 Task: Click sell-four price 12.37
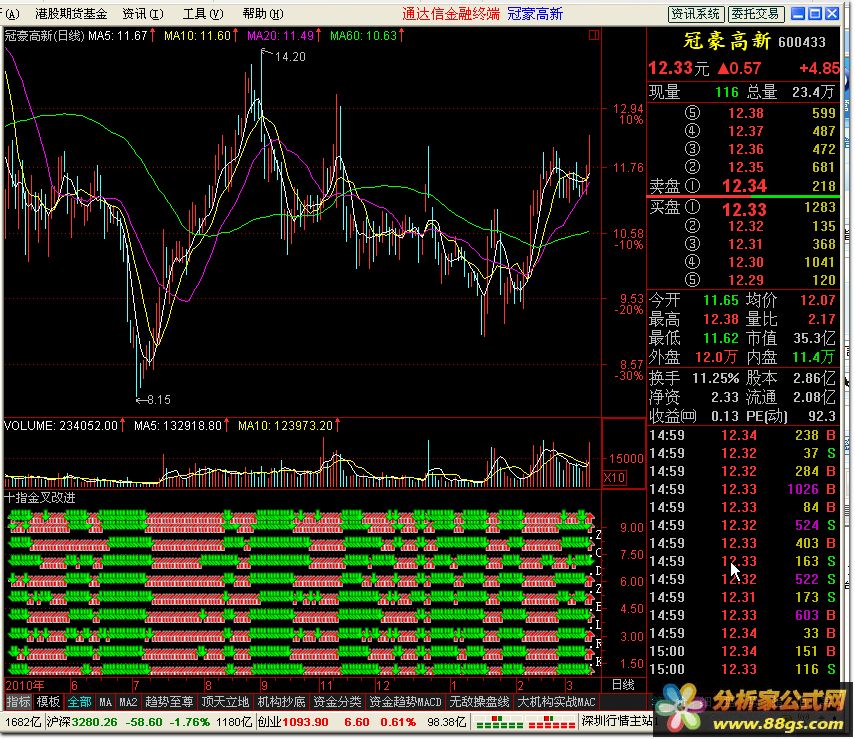[x=746, y=131]
